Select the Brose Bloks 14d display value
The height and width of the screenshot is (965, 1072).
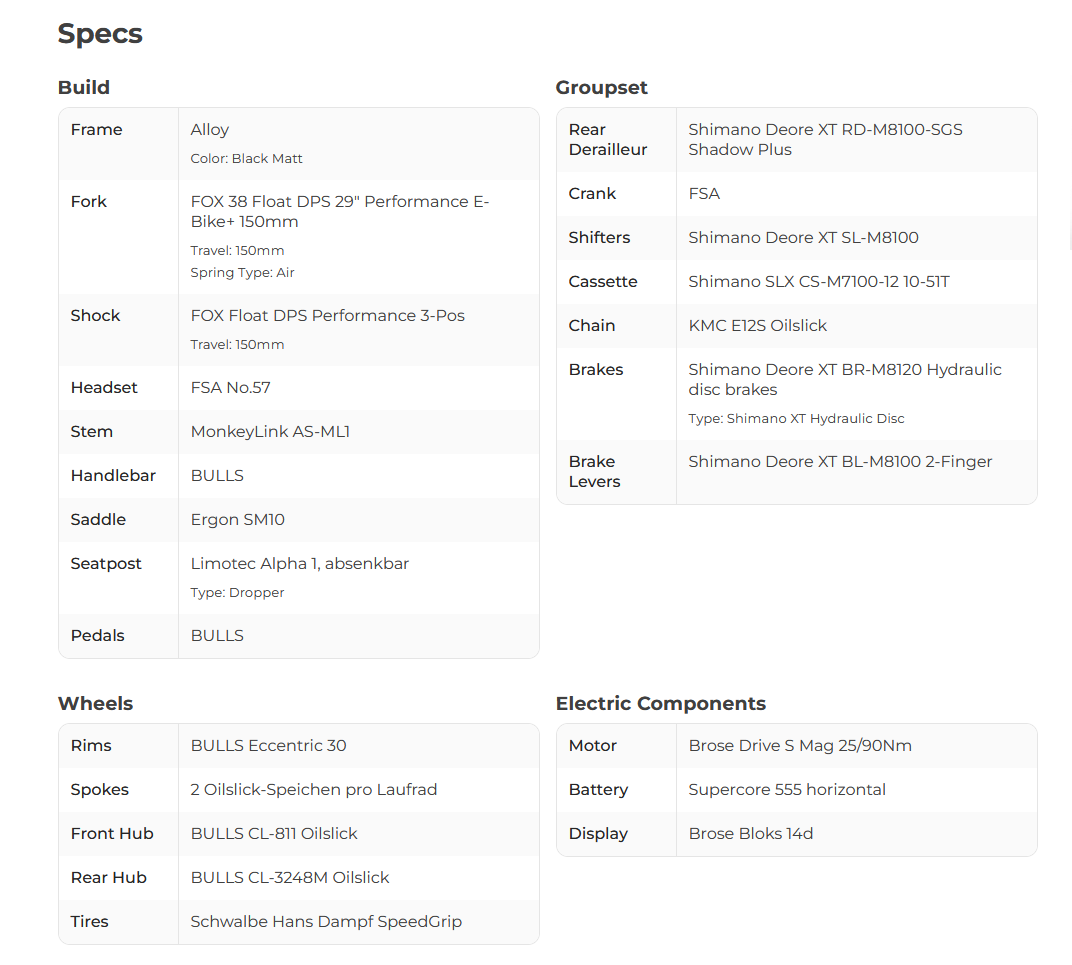[750, 834]
